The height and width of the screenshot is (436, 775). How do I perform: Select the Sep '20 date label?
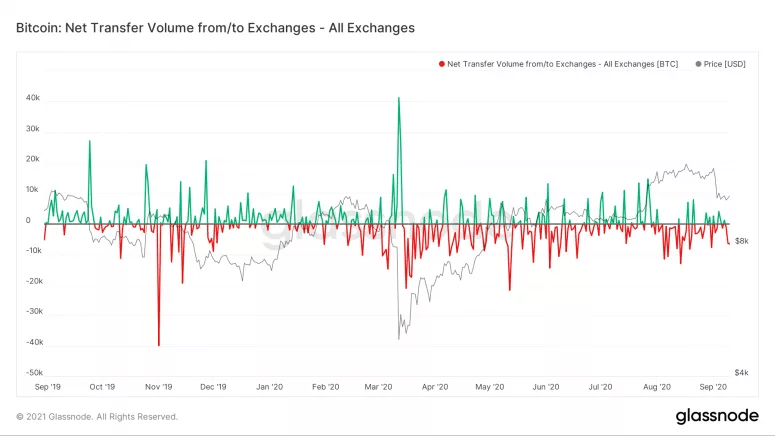tap(712, 385)
